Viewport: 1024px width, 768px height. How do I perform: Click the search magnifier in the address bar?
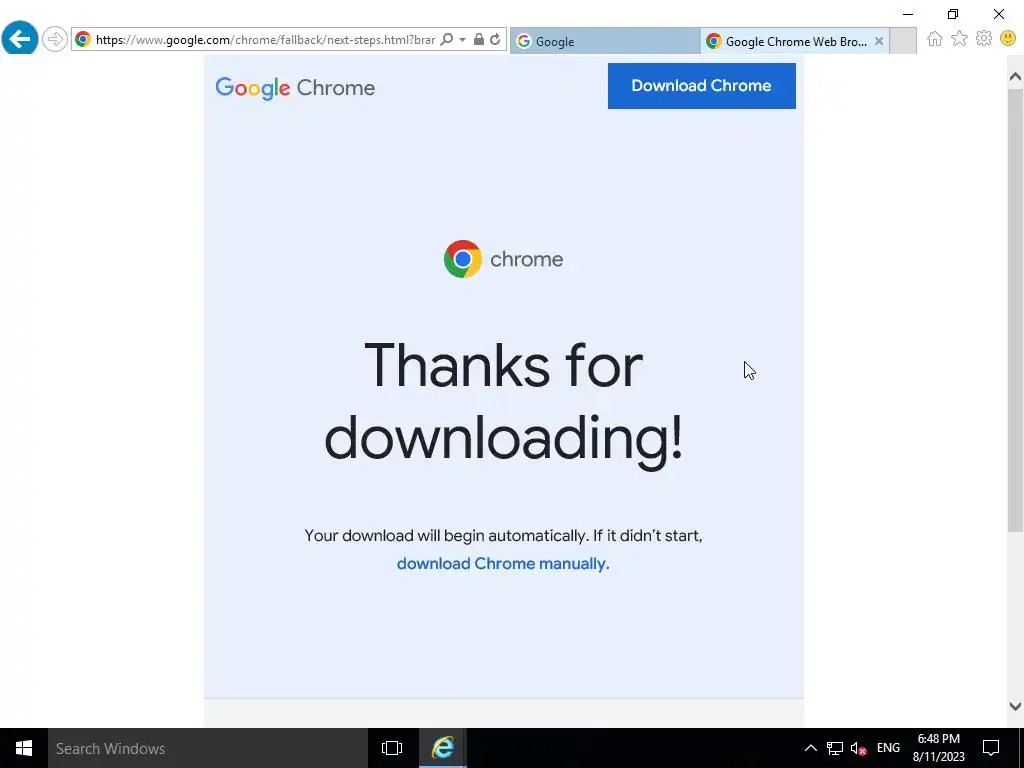click(447, 40)
